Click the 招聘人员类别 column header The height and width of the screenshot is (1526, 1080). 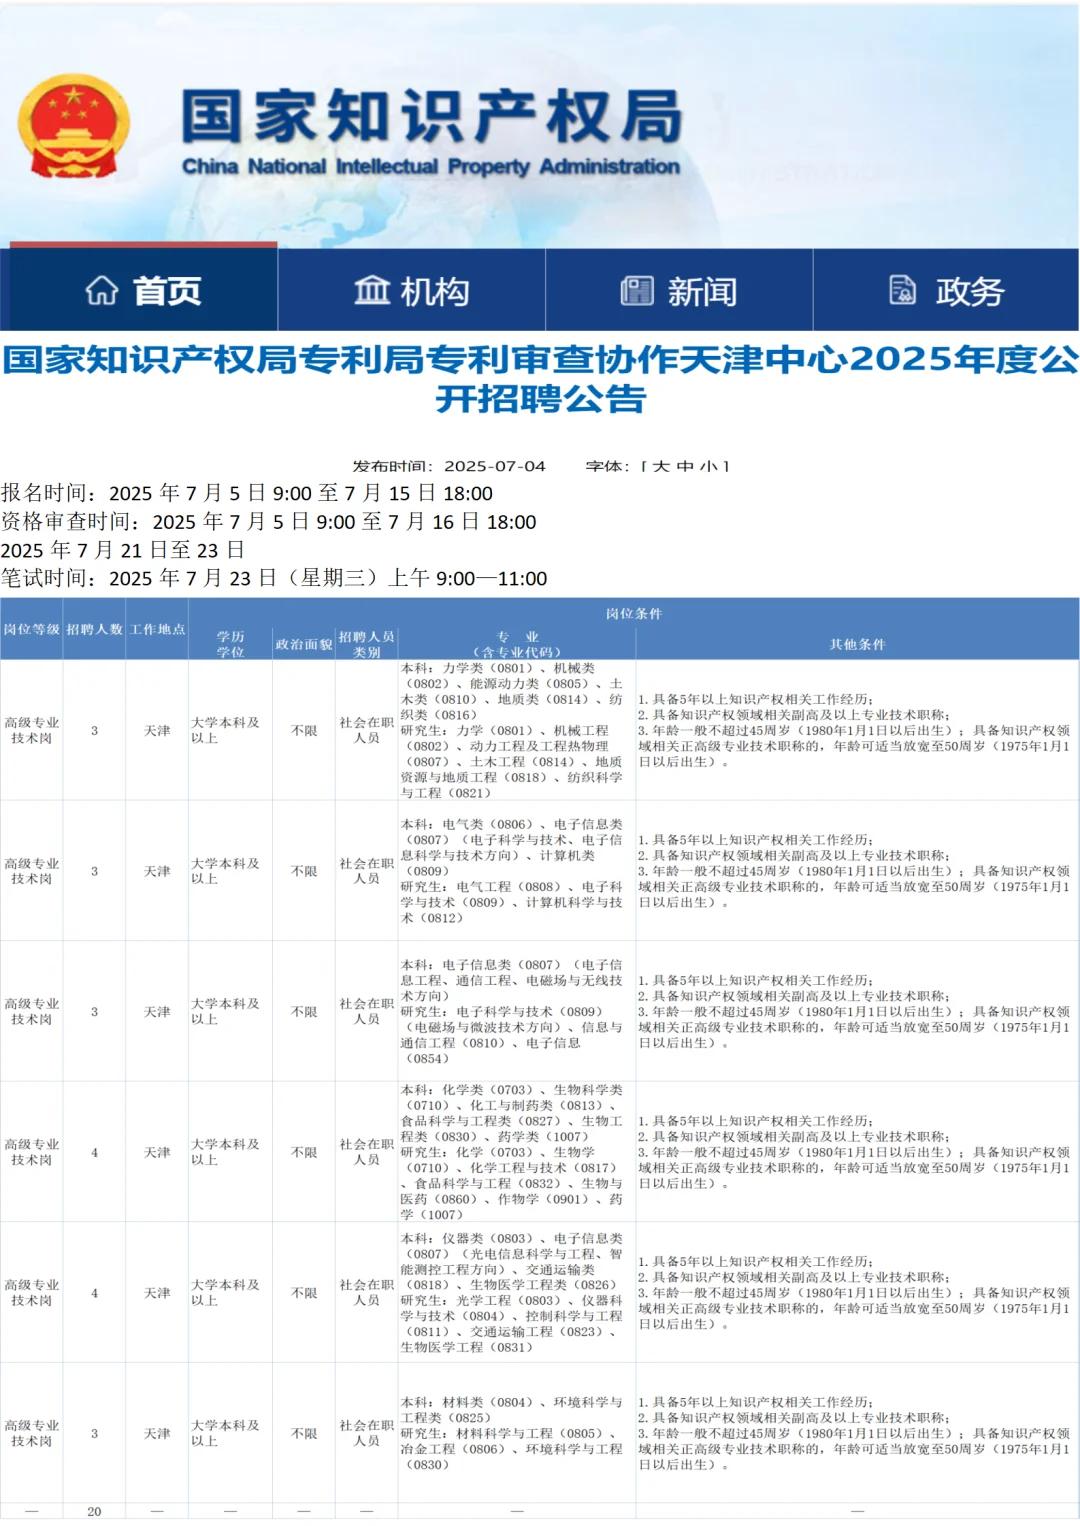(366, 644)
